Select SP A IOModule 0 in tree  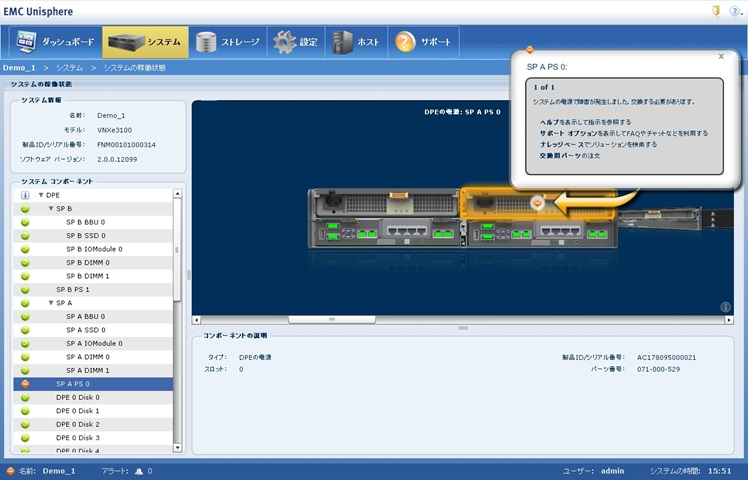[94, 344]
